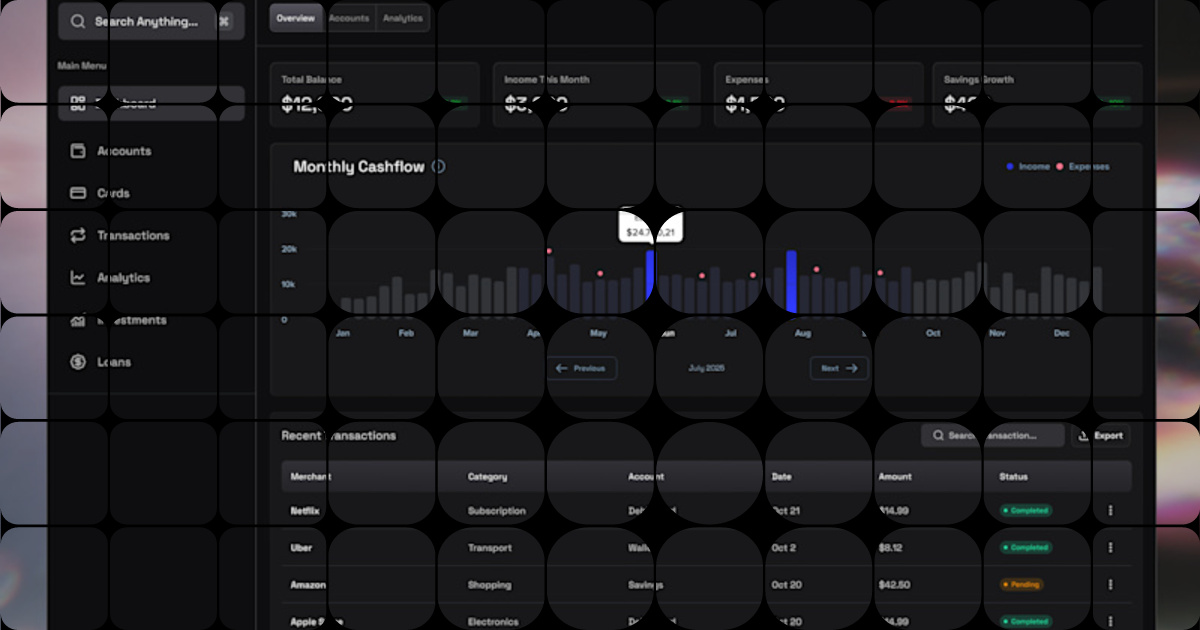This screenshot has width=1200, height=630.
Task: Click the Amazon merchant cell
Action: (308, 585)
